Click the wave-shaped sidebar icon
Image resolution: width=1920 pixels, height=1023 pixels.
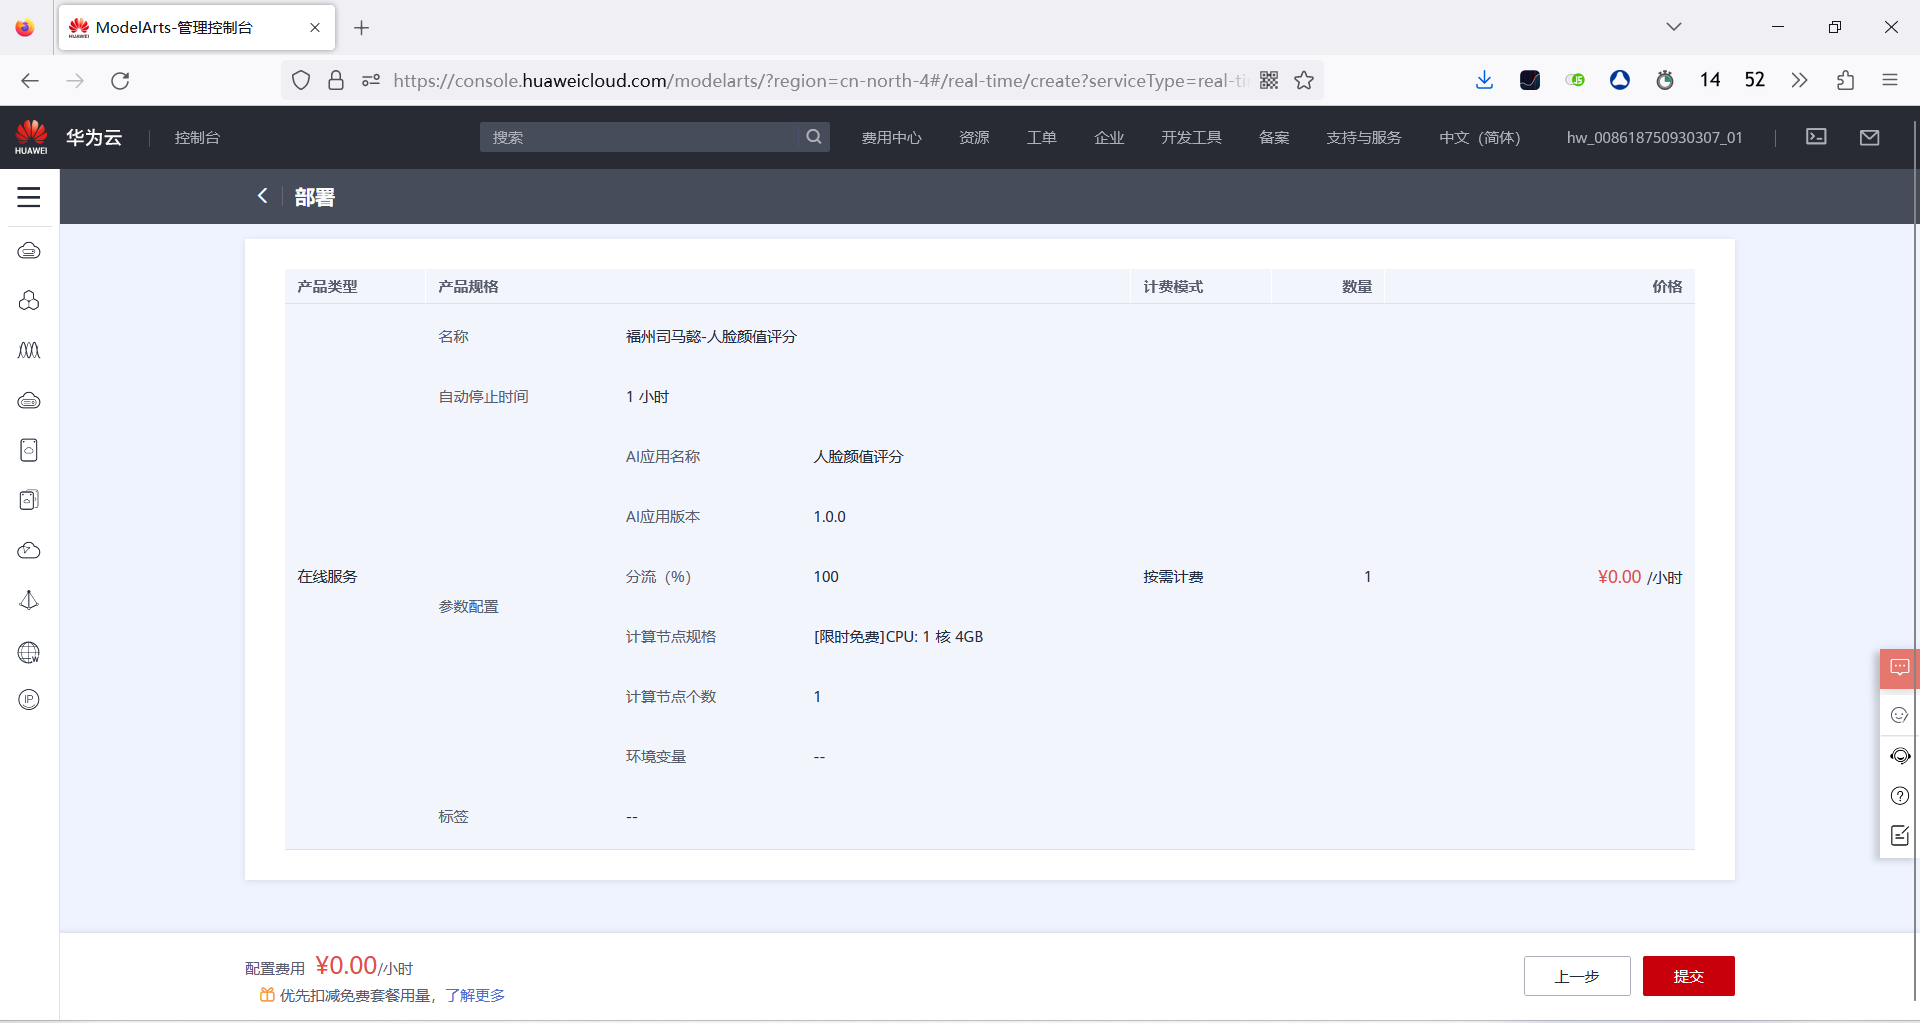click(29, 350)
